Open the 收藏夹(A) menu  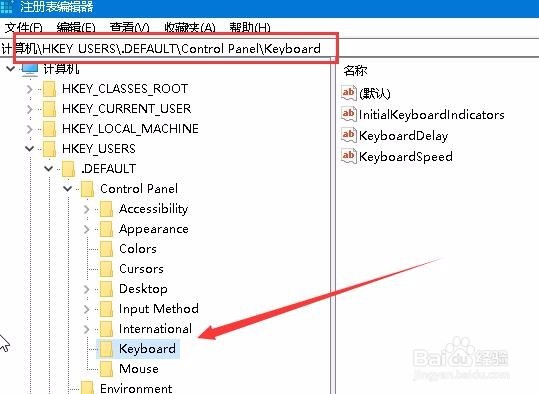point(190,28)
